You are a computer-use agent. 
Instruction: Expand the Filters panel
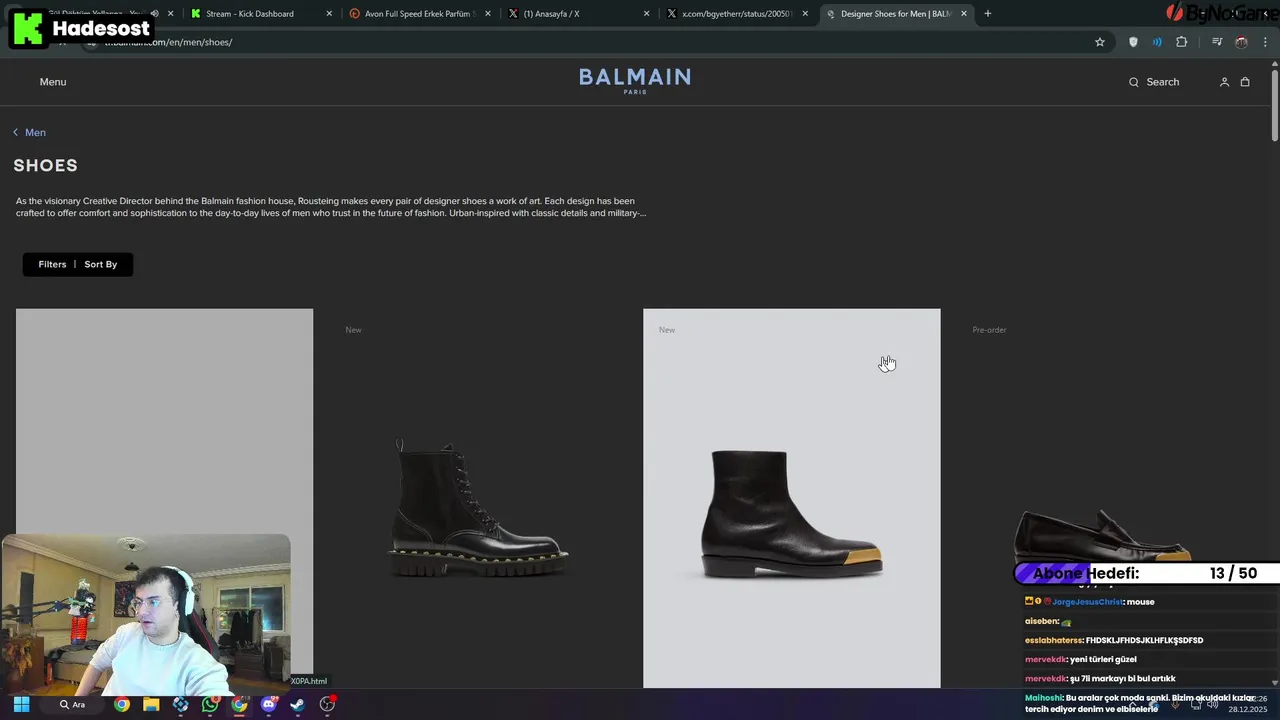click(52, 264)
